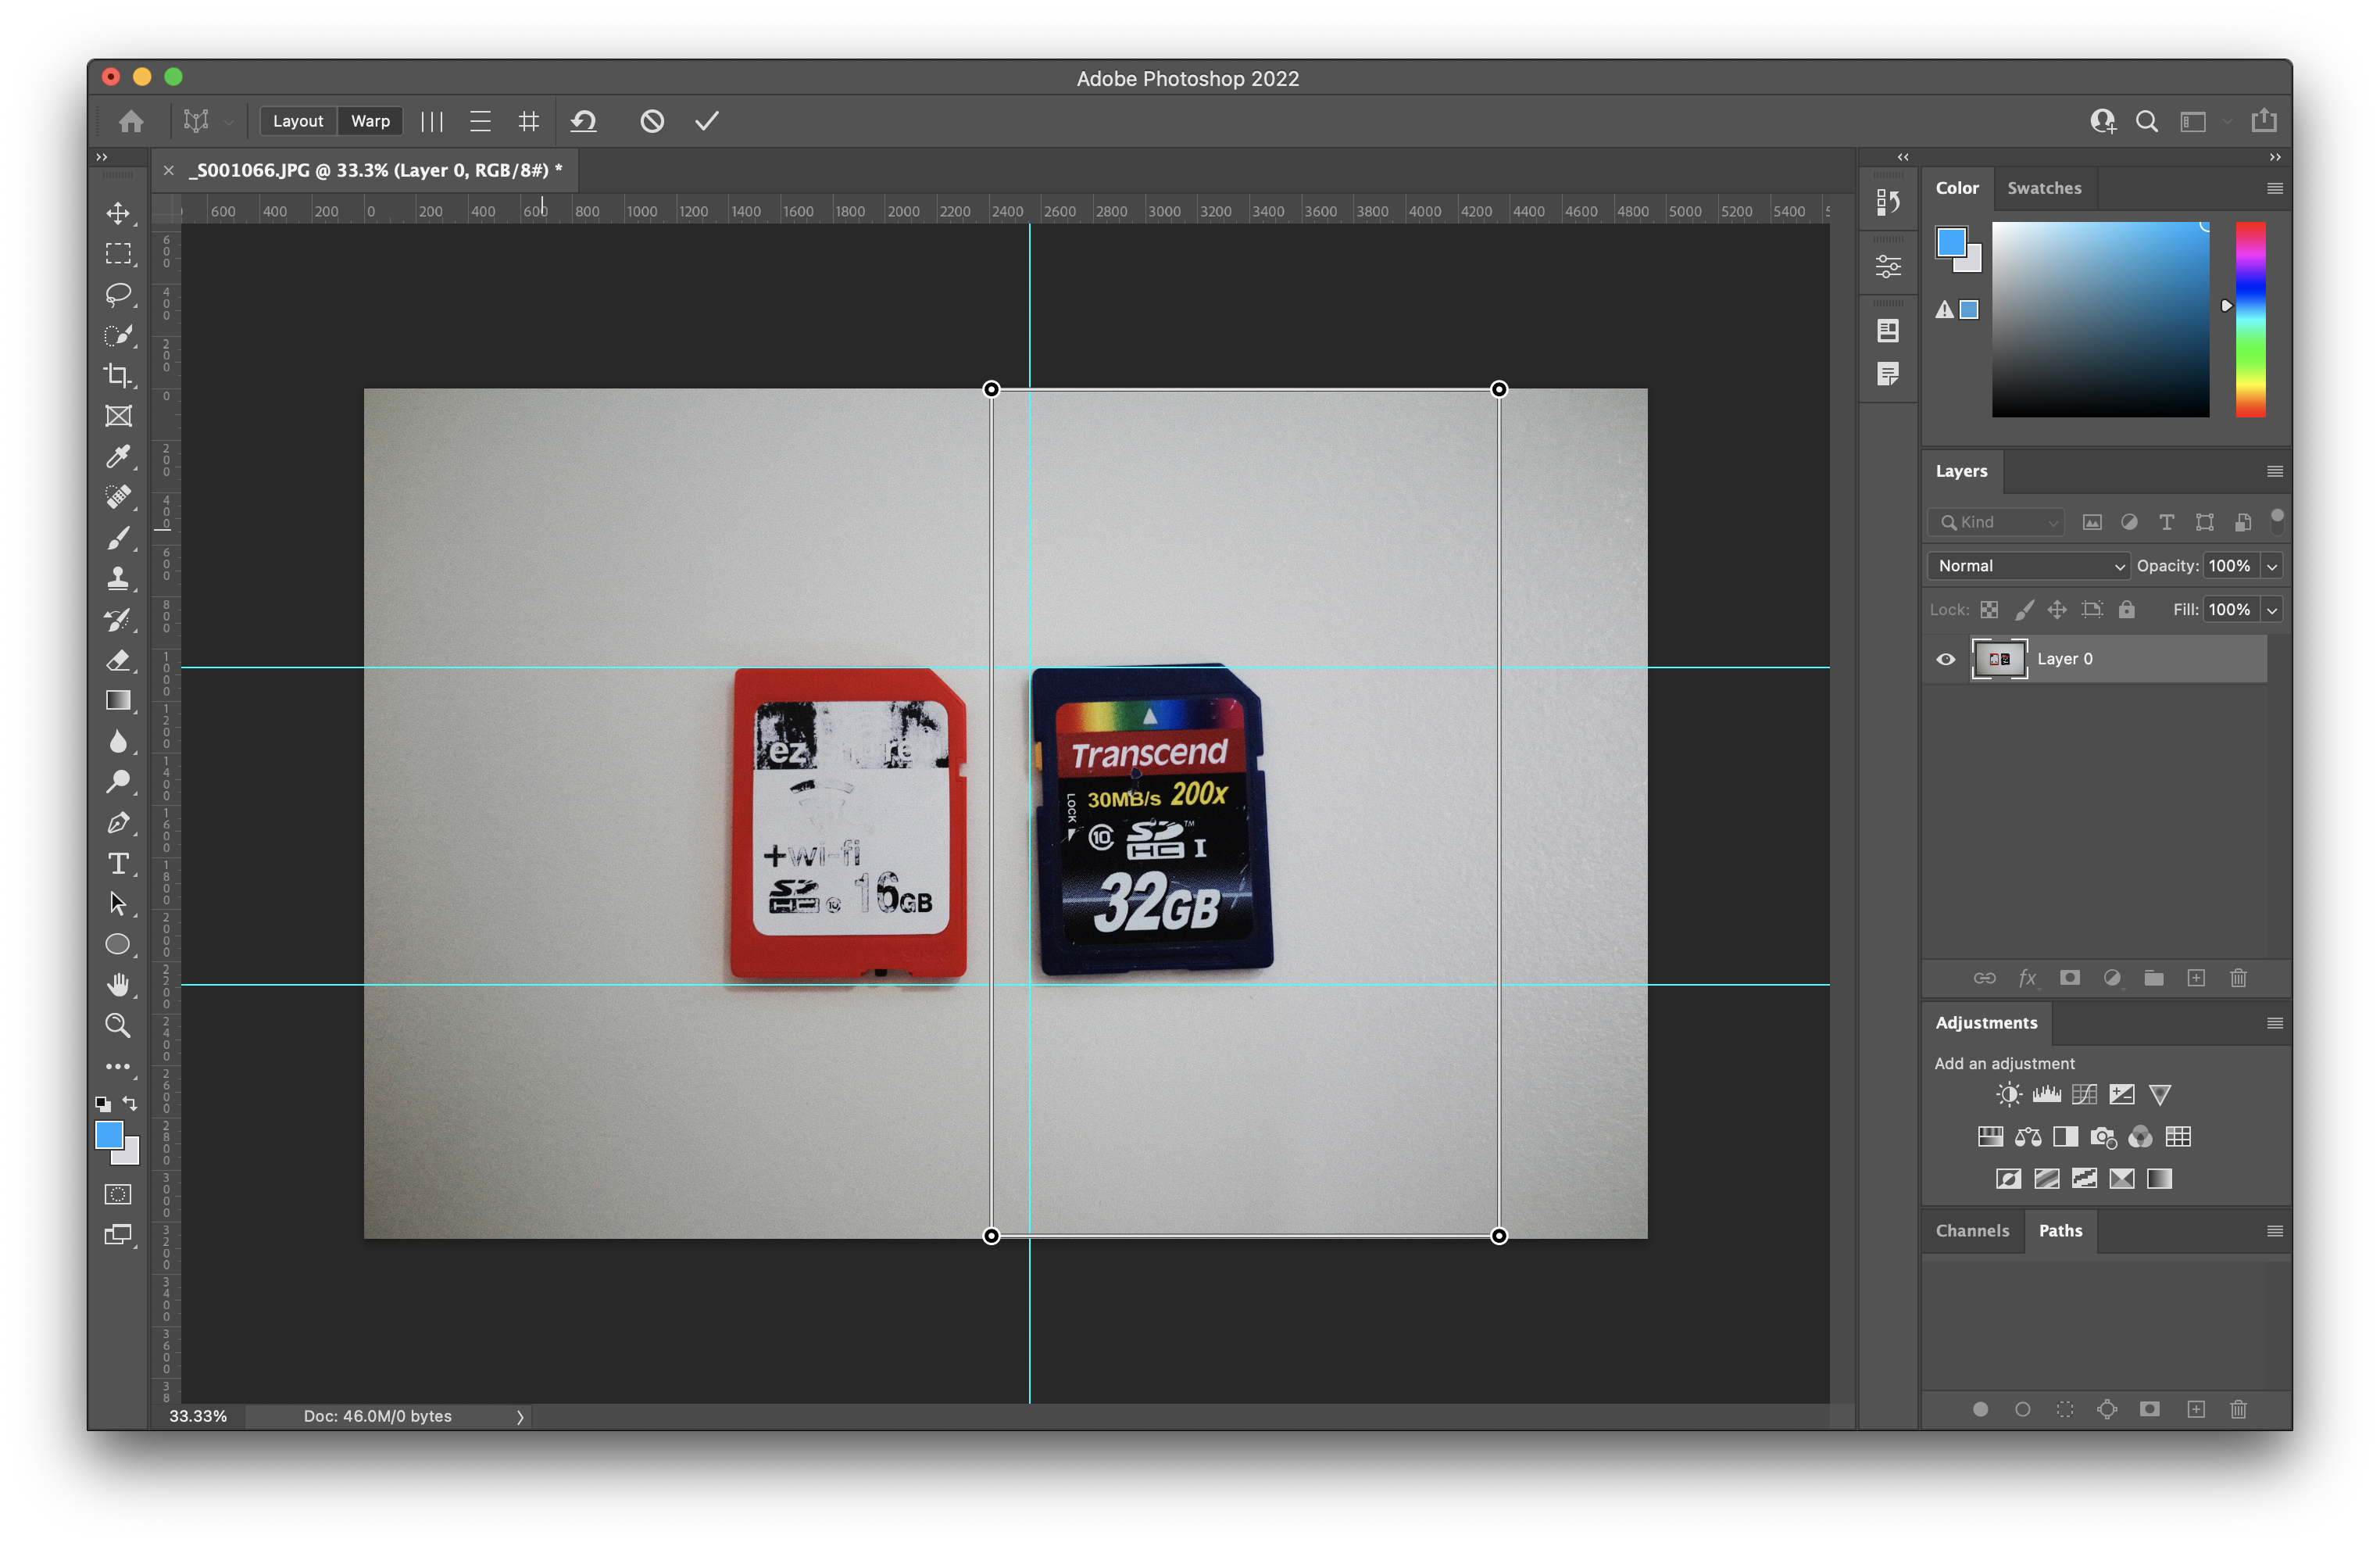
Task: Click the reset warp arrow icon
Action: pyautogui.click(x=584, y=121)
